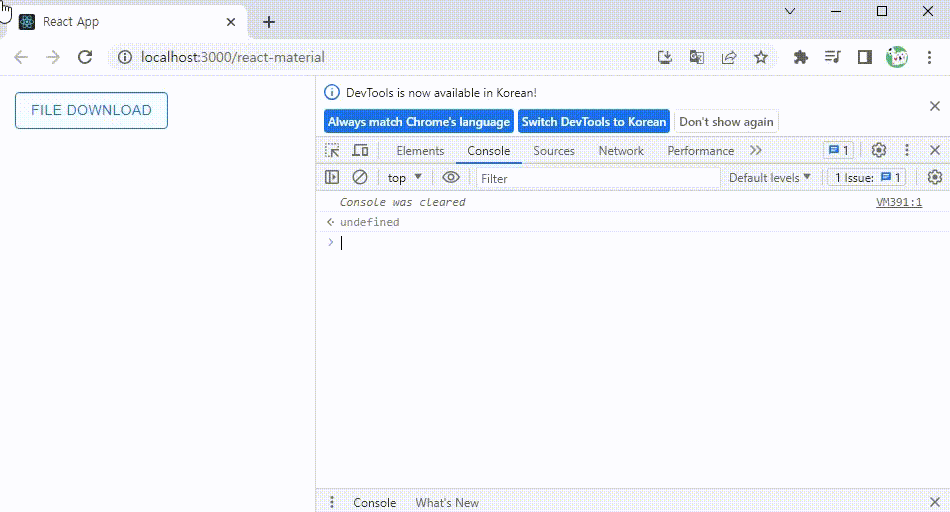Activate the inspect element picker

(x=332, y=150)
